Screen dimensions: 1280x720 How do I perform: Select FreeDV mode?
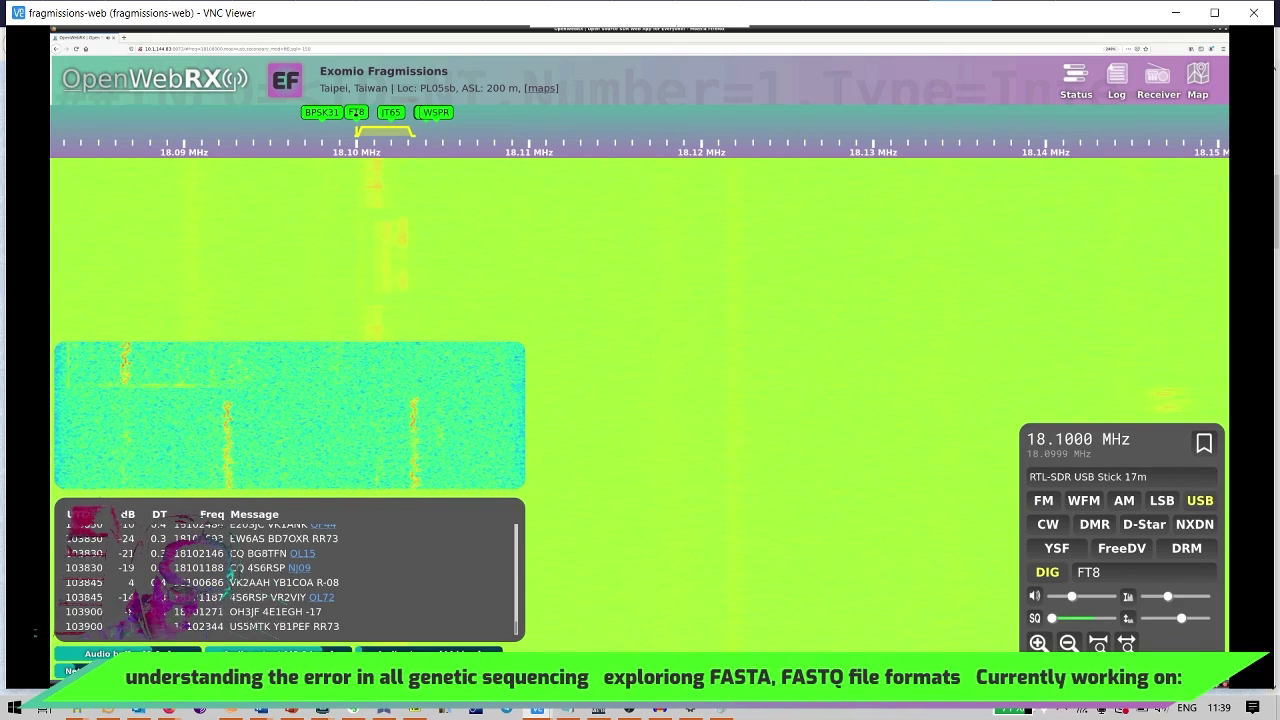[1121, 548]
